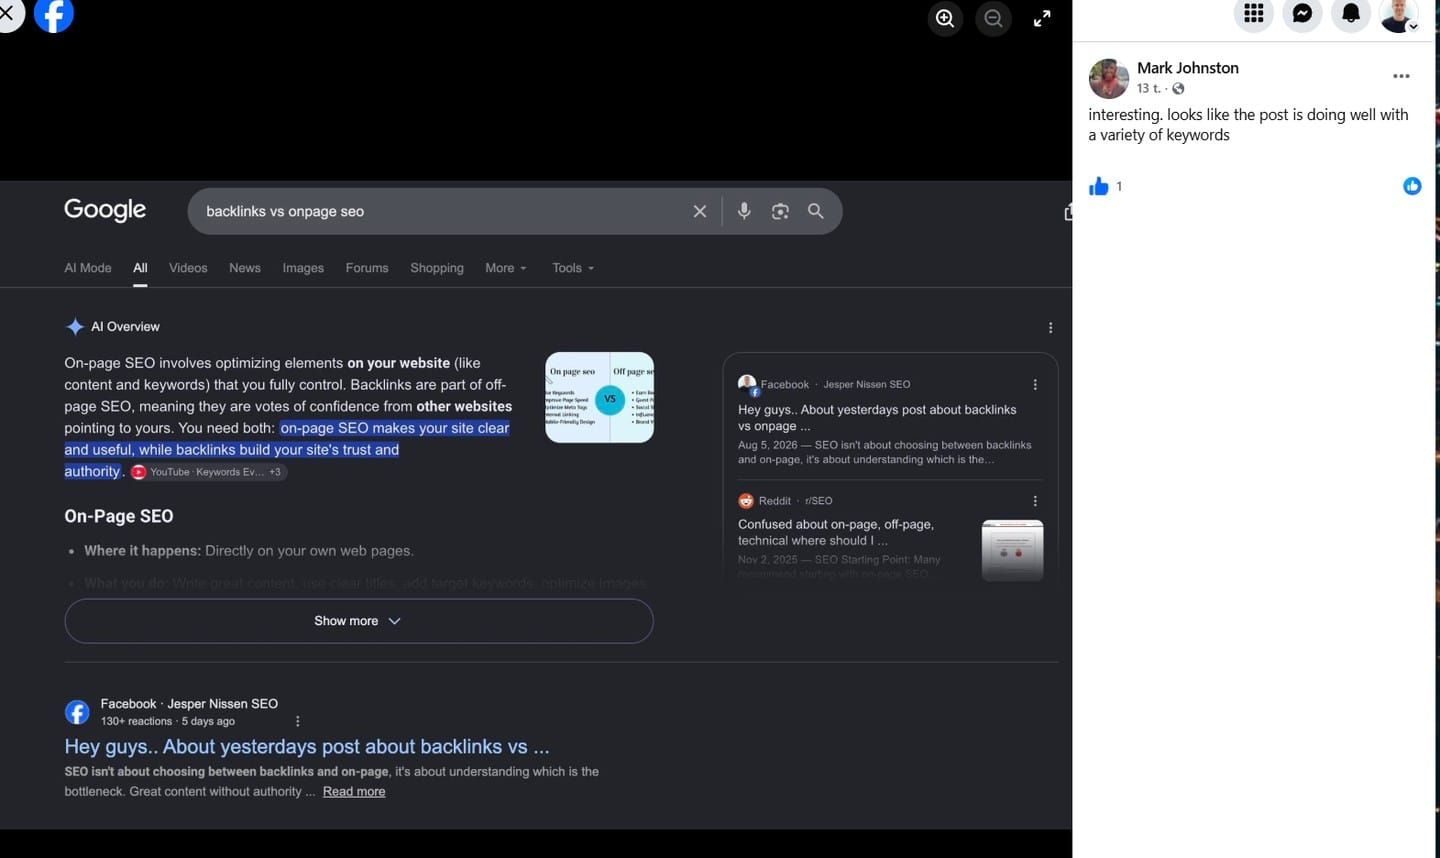This screenshot has width=1440, height=858.
Task: Expand the More search filters dropdown
Action: pyautogui.click(x=506, y=268)
